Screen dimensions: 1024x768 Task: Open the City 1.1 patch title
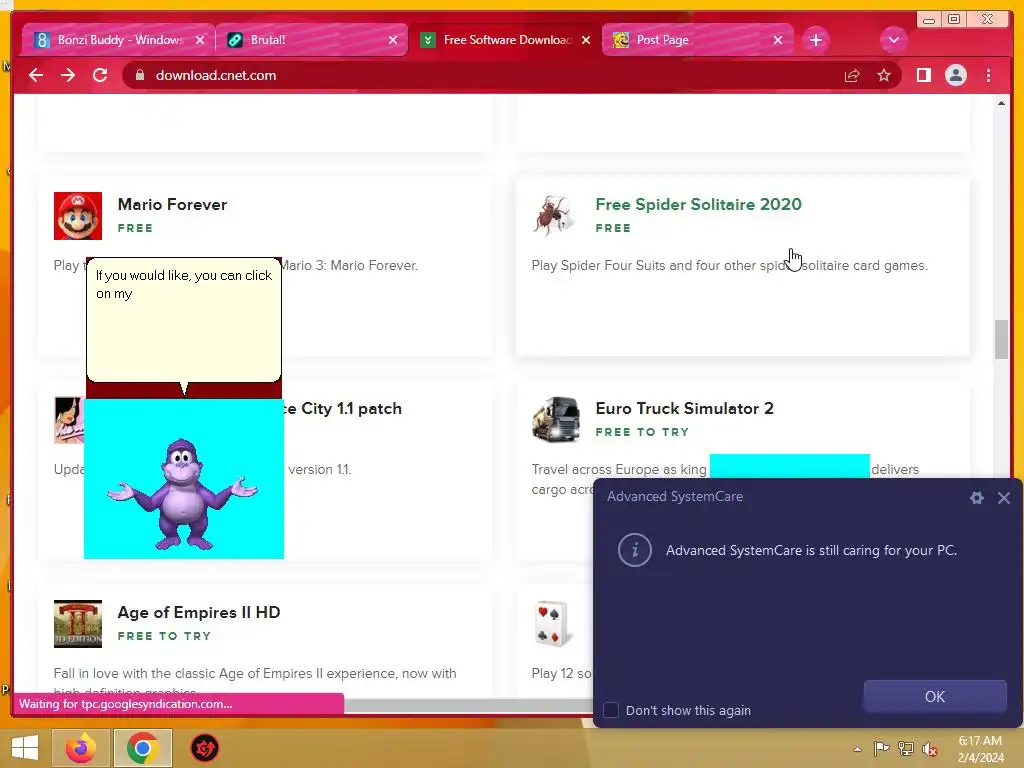tap(343, 408)
